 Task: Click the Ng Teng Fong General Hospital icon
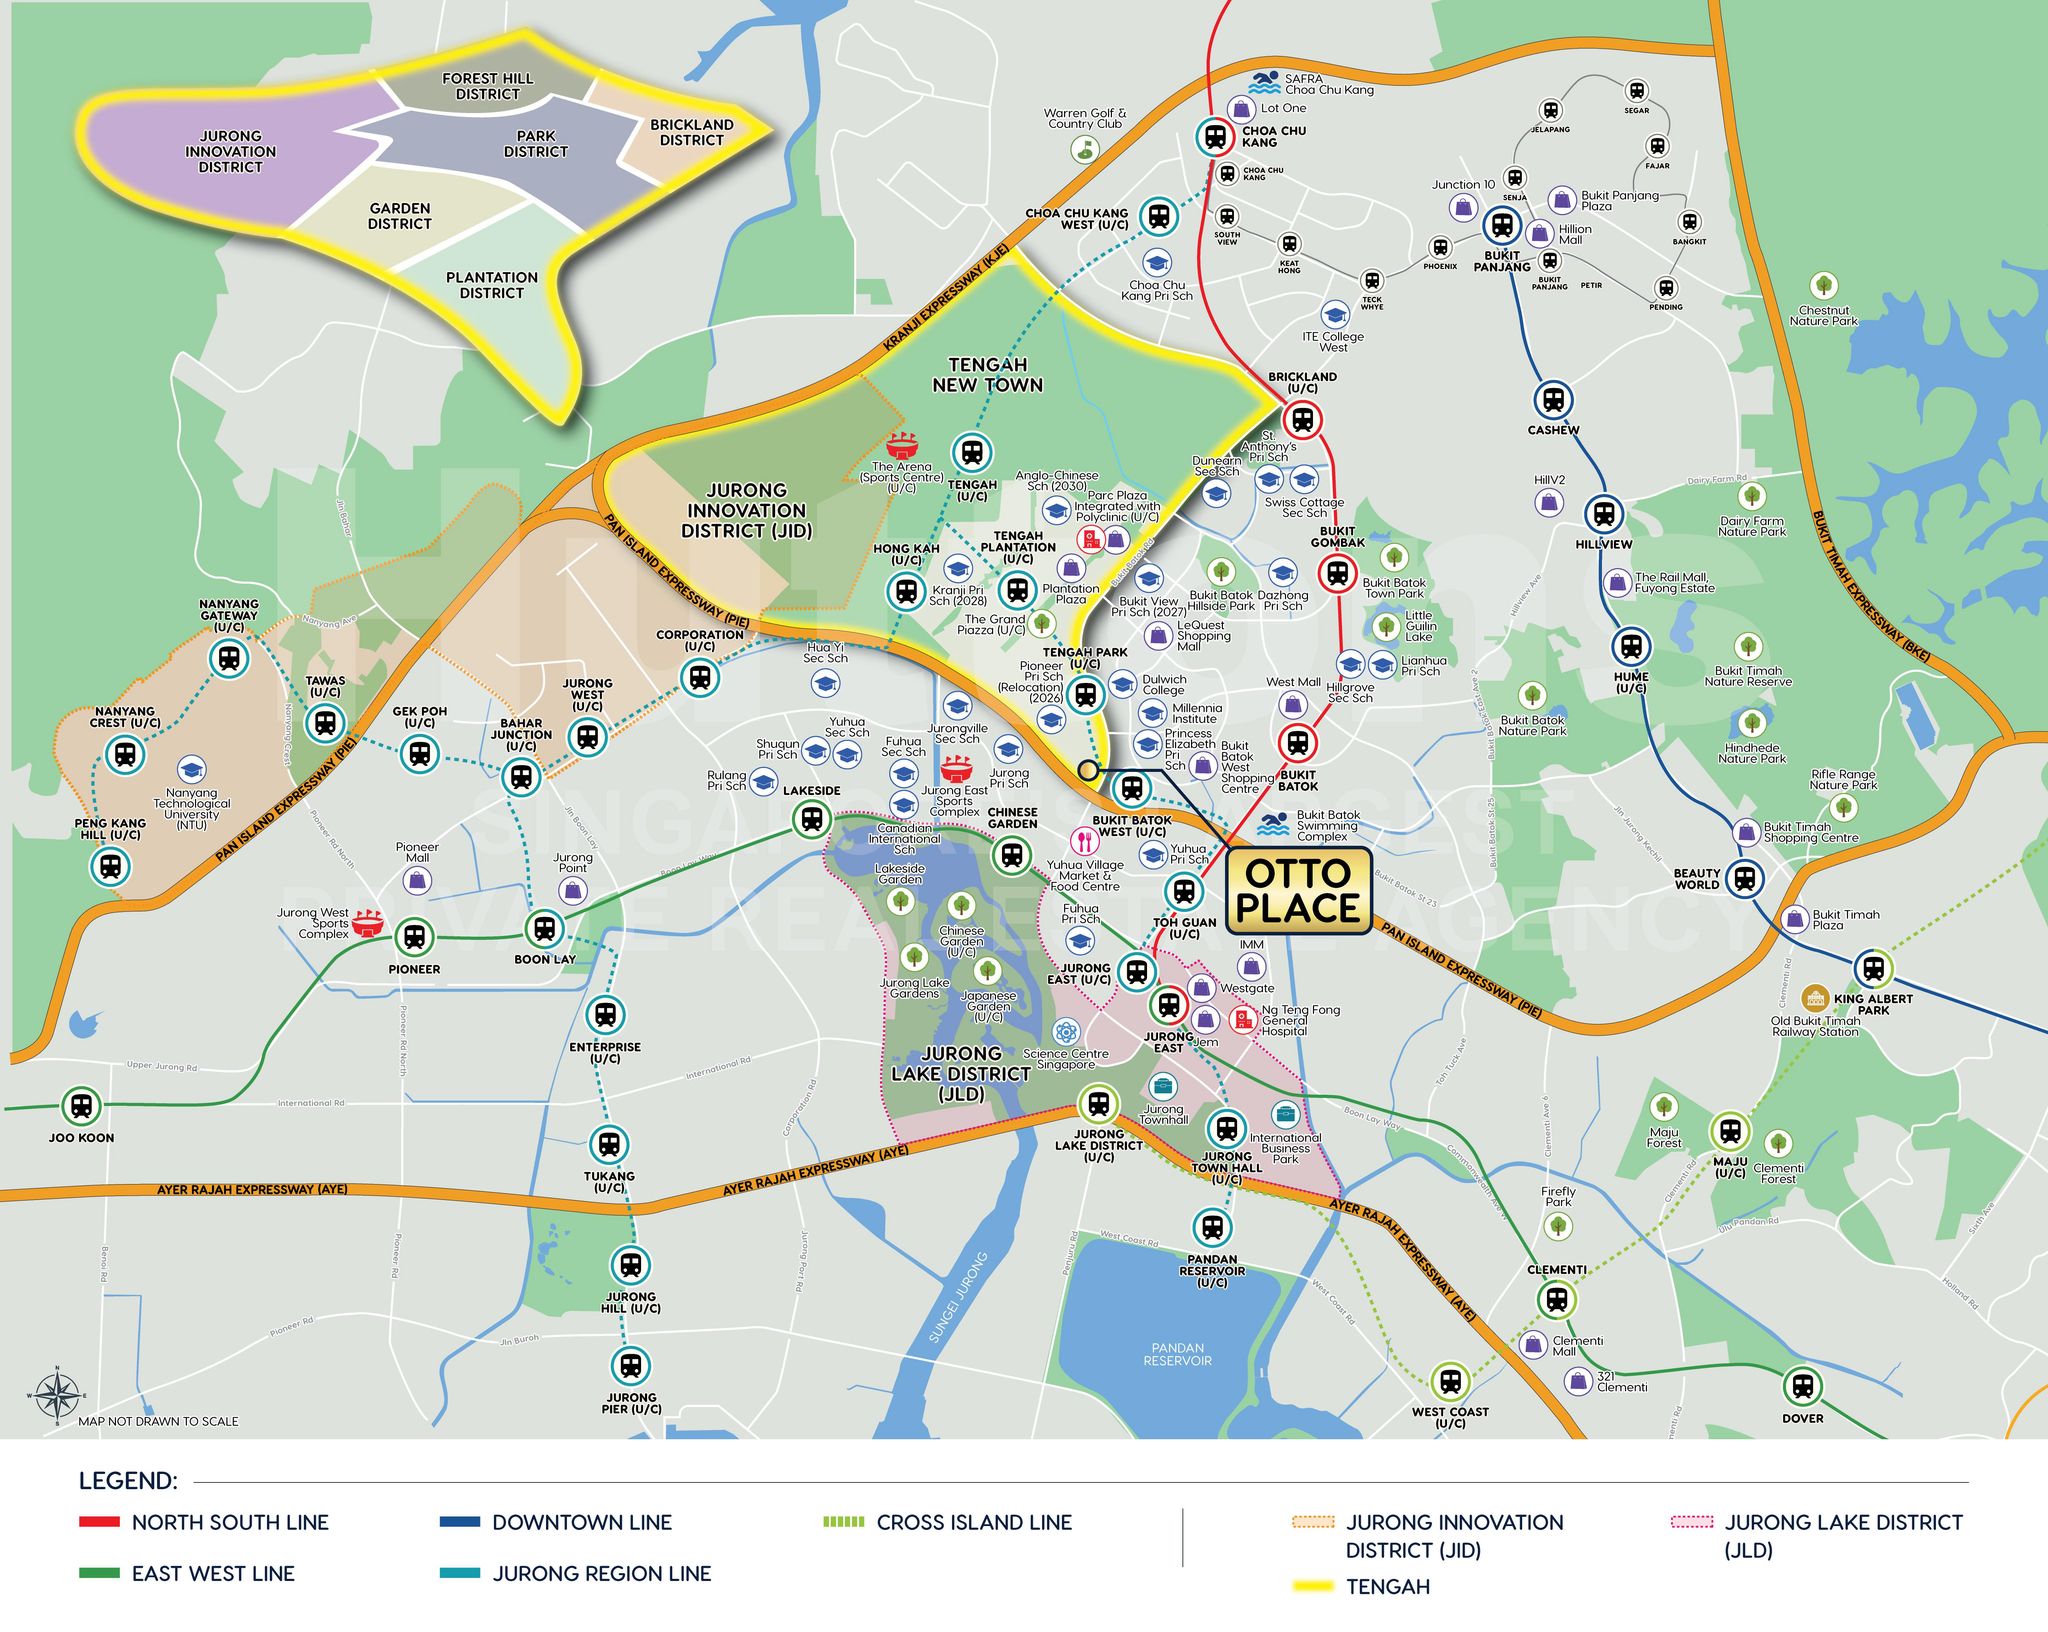tap(1243, 1019)
